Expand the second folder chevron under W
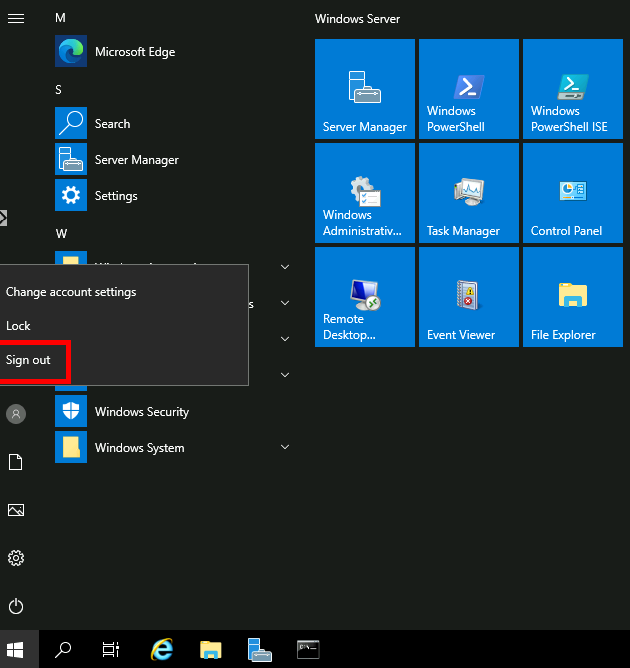 tap(285, 303)
